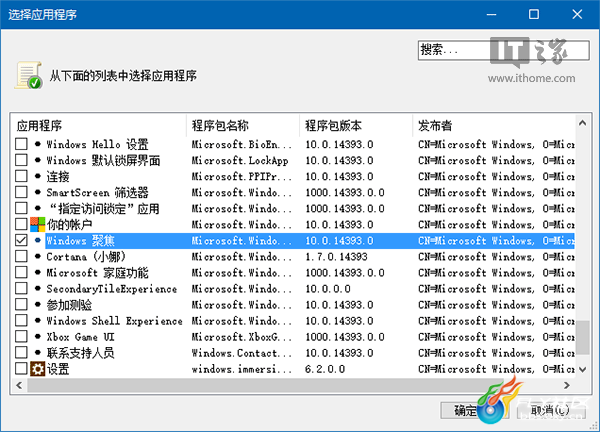Check the Xbox Game UI checkbox
600x432 pixels.
pos(21,337)
